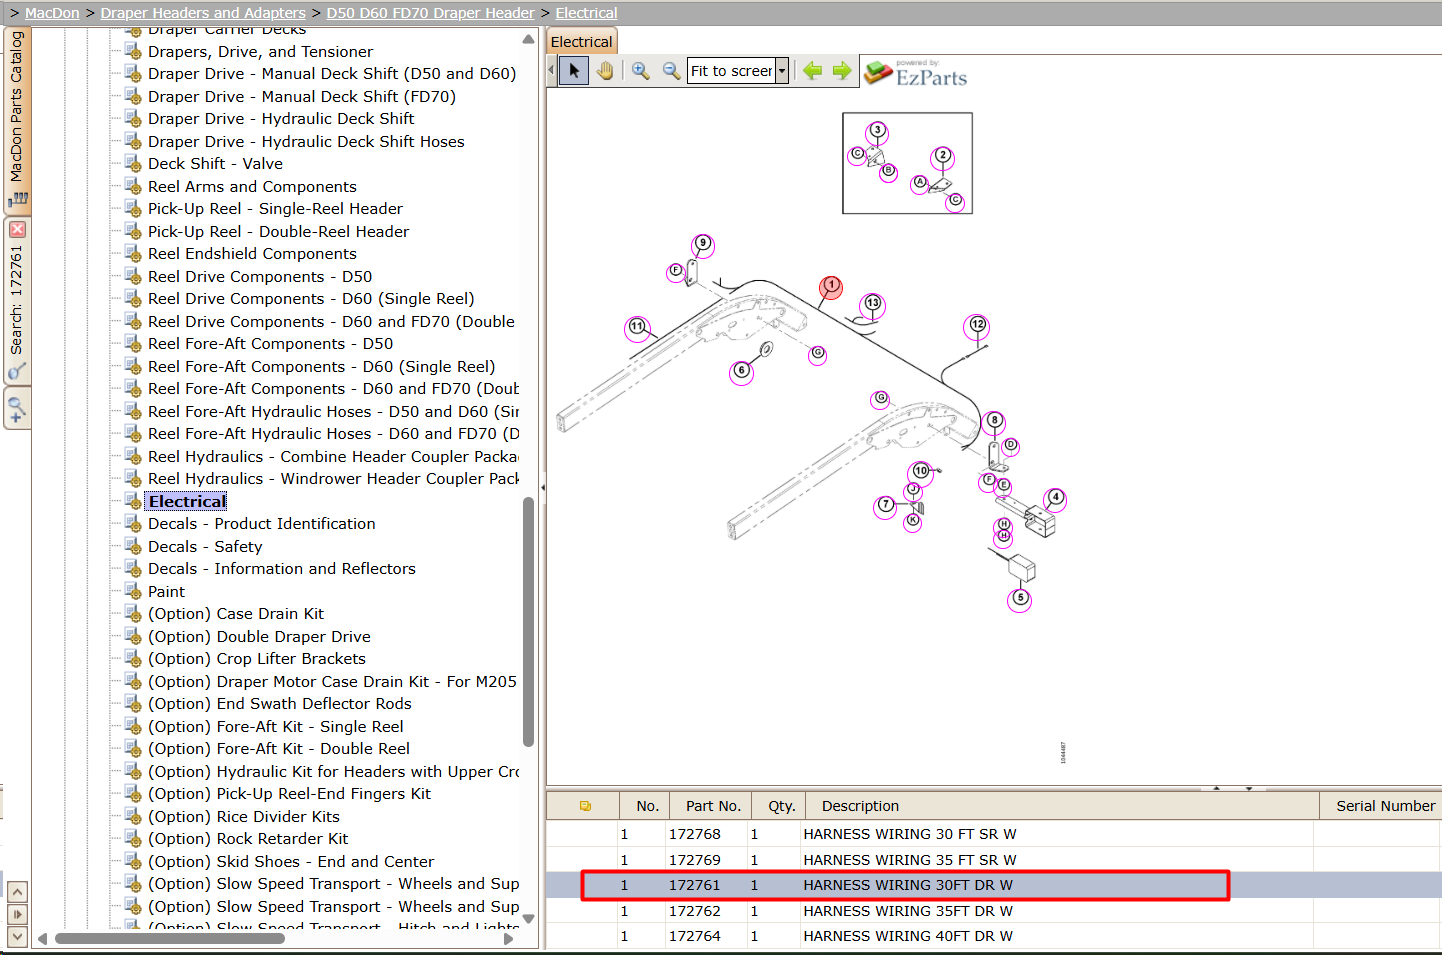Click the tree panel vertical scrollbar thumb
The height and width of the screenshot is (955, 1442).
[x=528, y=622]
